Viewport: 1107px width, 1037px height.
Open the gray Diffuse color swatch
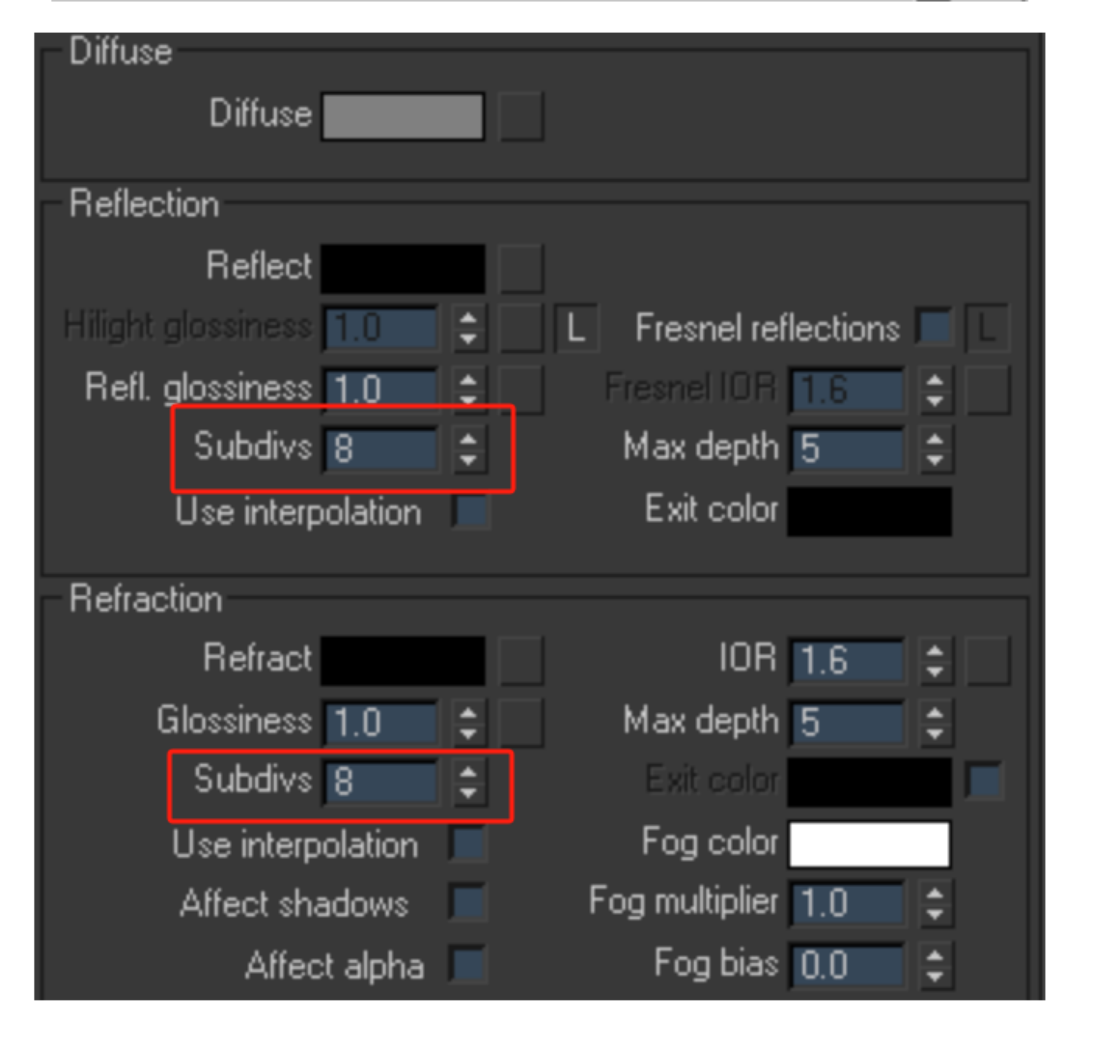[x=403, y=116]
